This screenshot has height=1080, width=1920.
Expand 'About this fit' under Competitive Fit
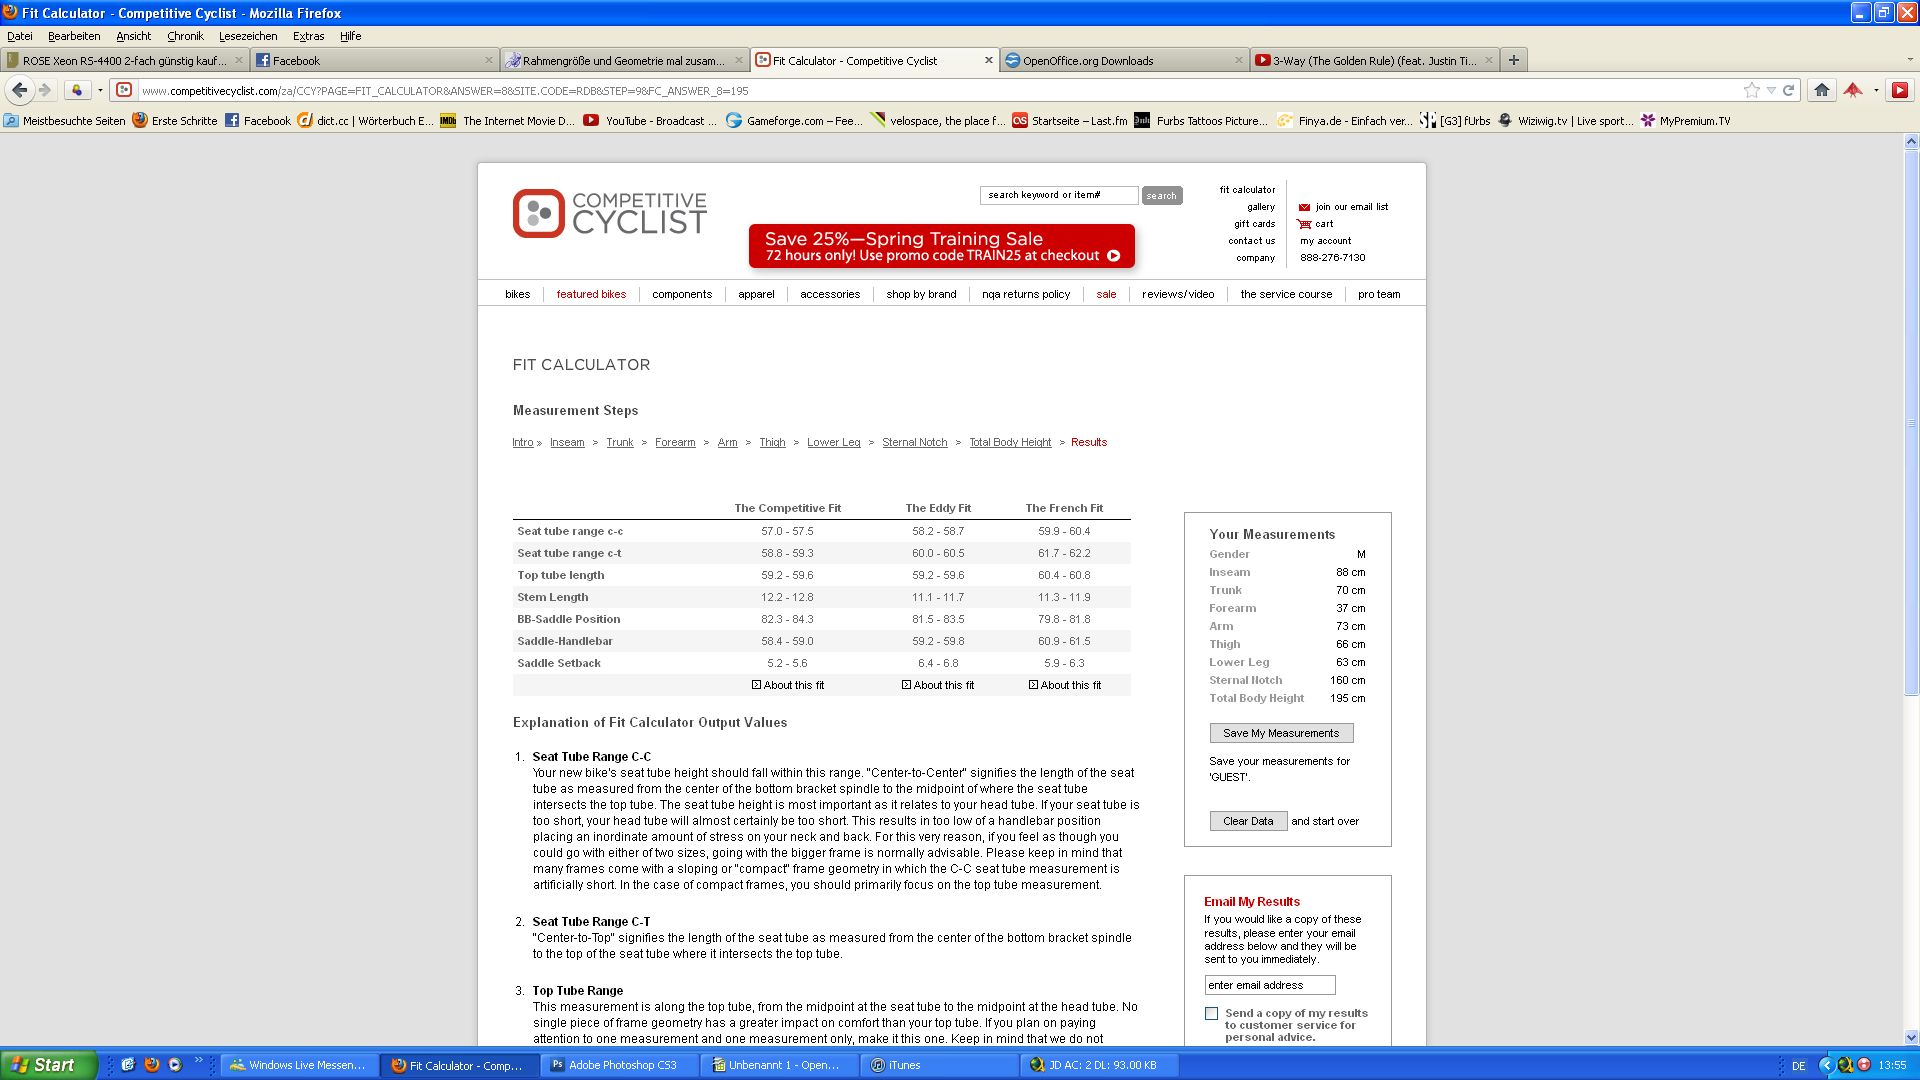tap(788, 685)
